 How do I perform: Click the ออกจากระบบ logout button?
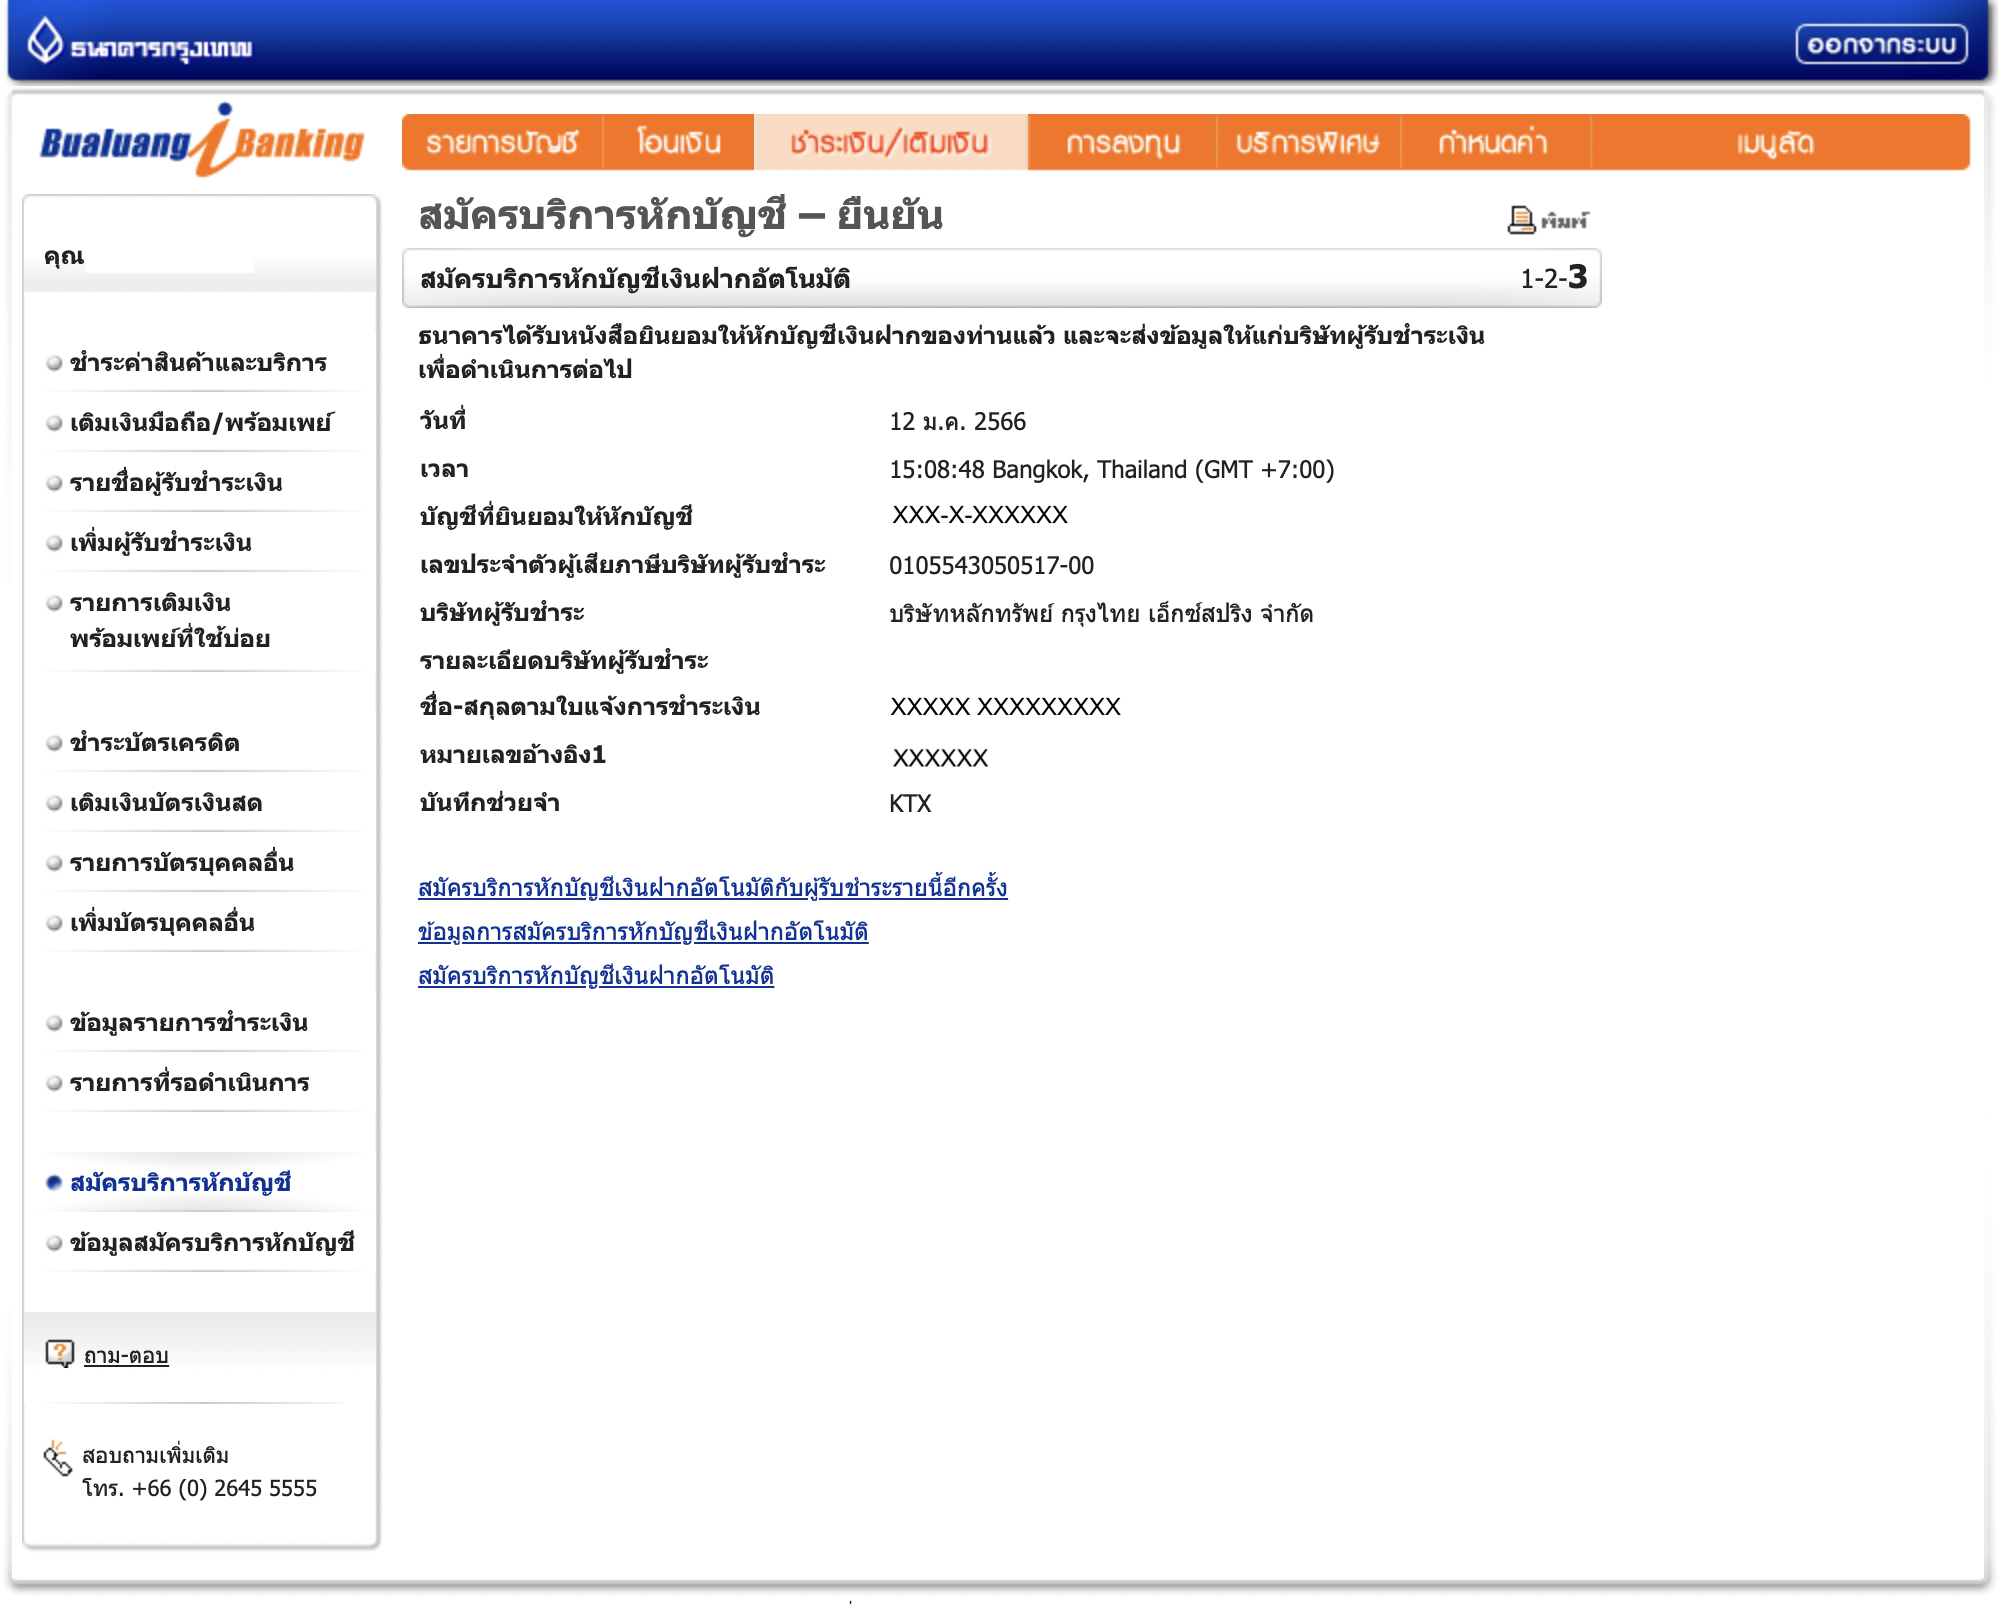coord(1880,45)
